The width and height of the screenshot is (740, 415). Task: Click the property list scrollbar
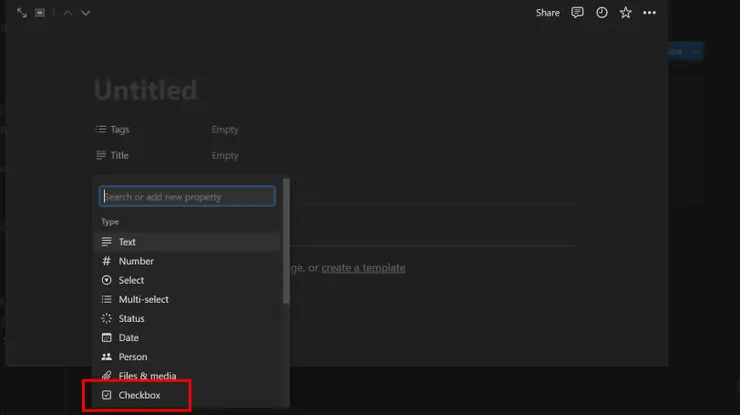click(x=286, y=241)
